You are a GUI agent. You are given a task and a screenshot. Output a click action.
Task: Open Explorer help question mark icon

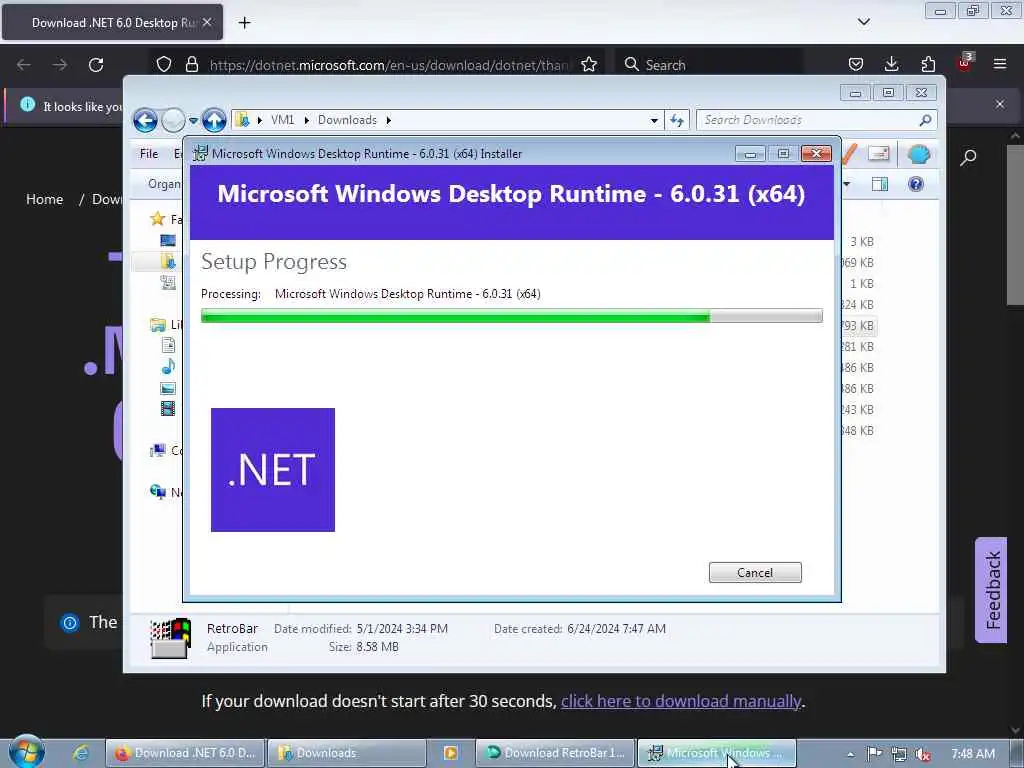point(916,184)
